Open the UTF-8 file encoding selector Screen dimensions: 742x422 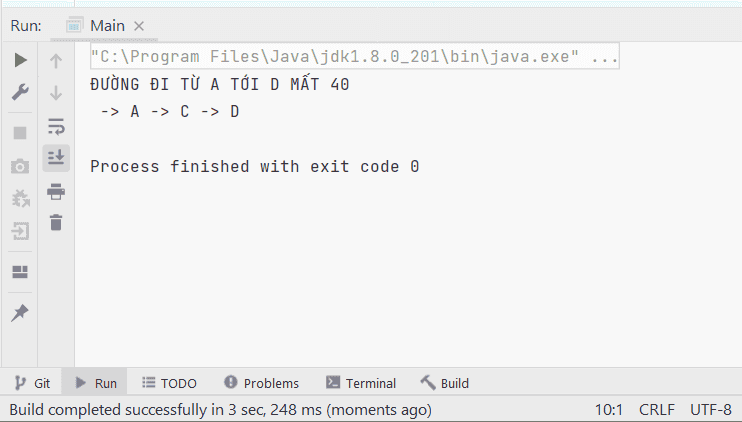pyautogui.click(x=711, y=410)
